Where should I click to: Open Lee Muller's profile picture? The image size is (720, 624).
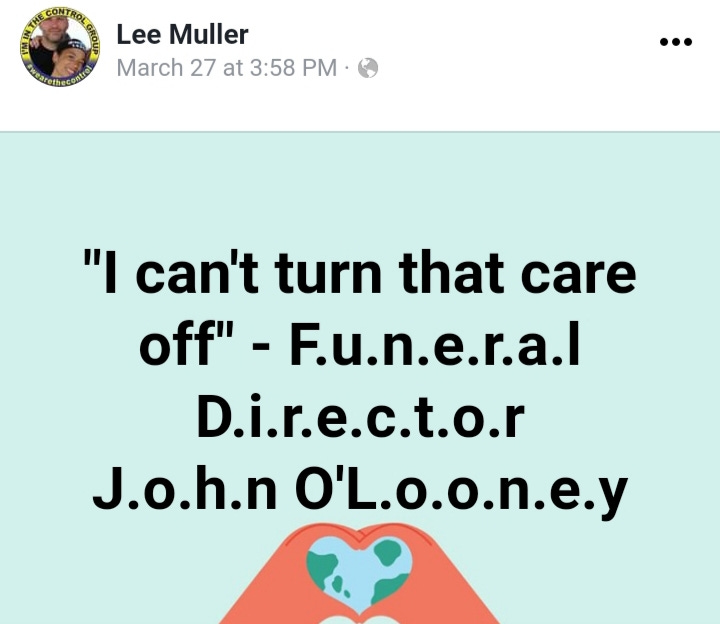(60, 47)
